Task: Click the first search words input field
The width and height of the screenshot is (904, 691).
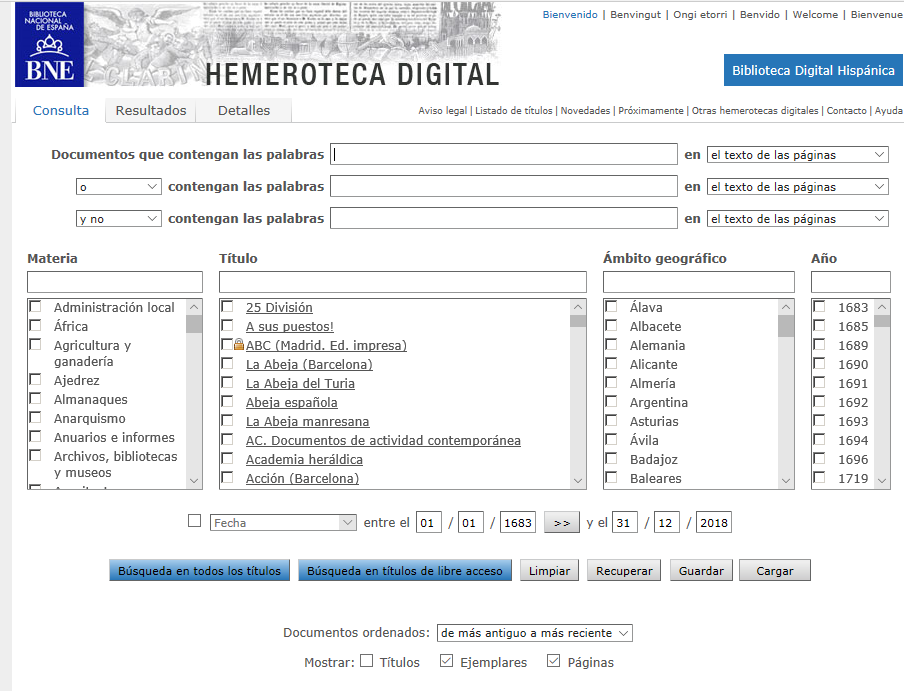Action: point(504,155)
